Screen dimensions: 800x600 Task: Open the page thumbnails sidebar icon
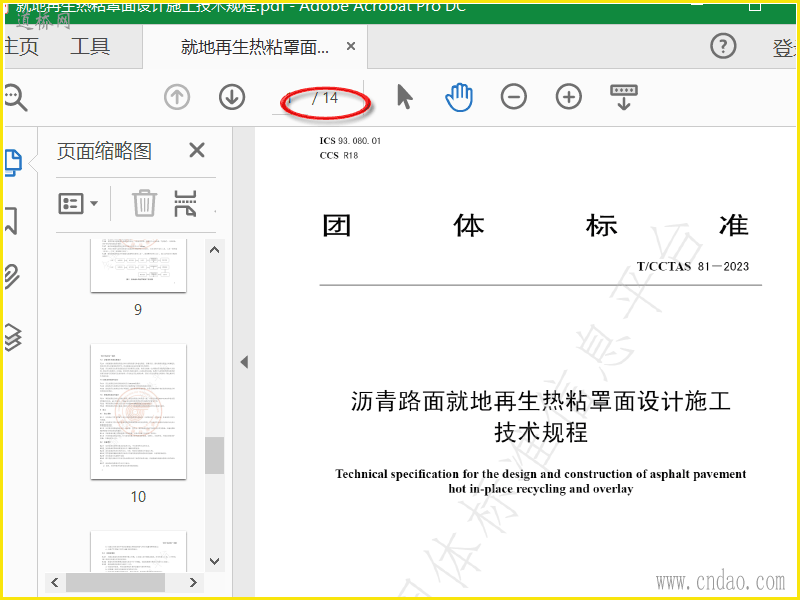point(12,163)
